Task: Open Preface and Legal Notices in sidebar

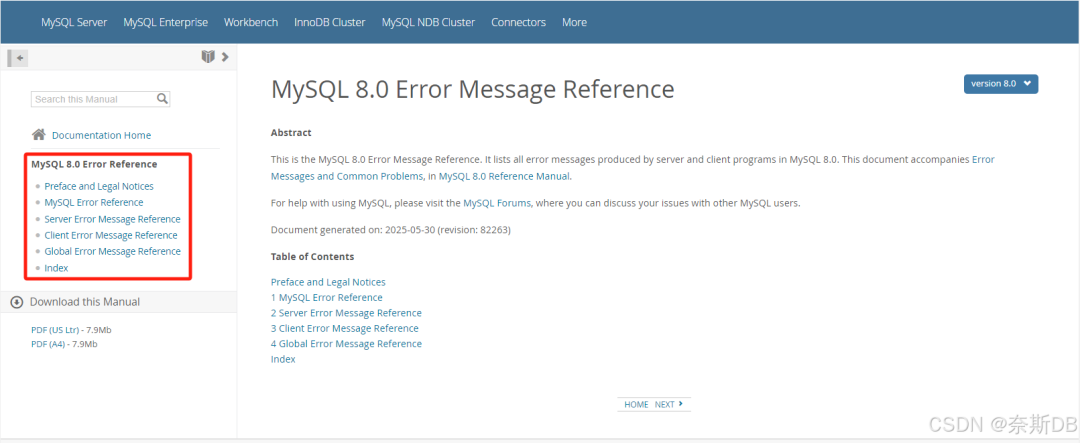Action: (99, 186)
